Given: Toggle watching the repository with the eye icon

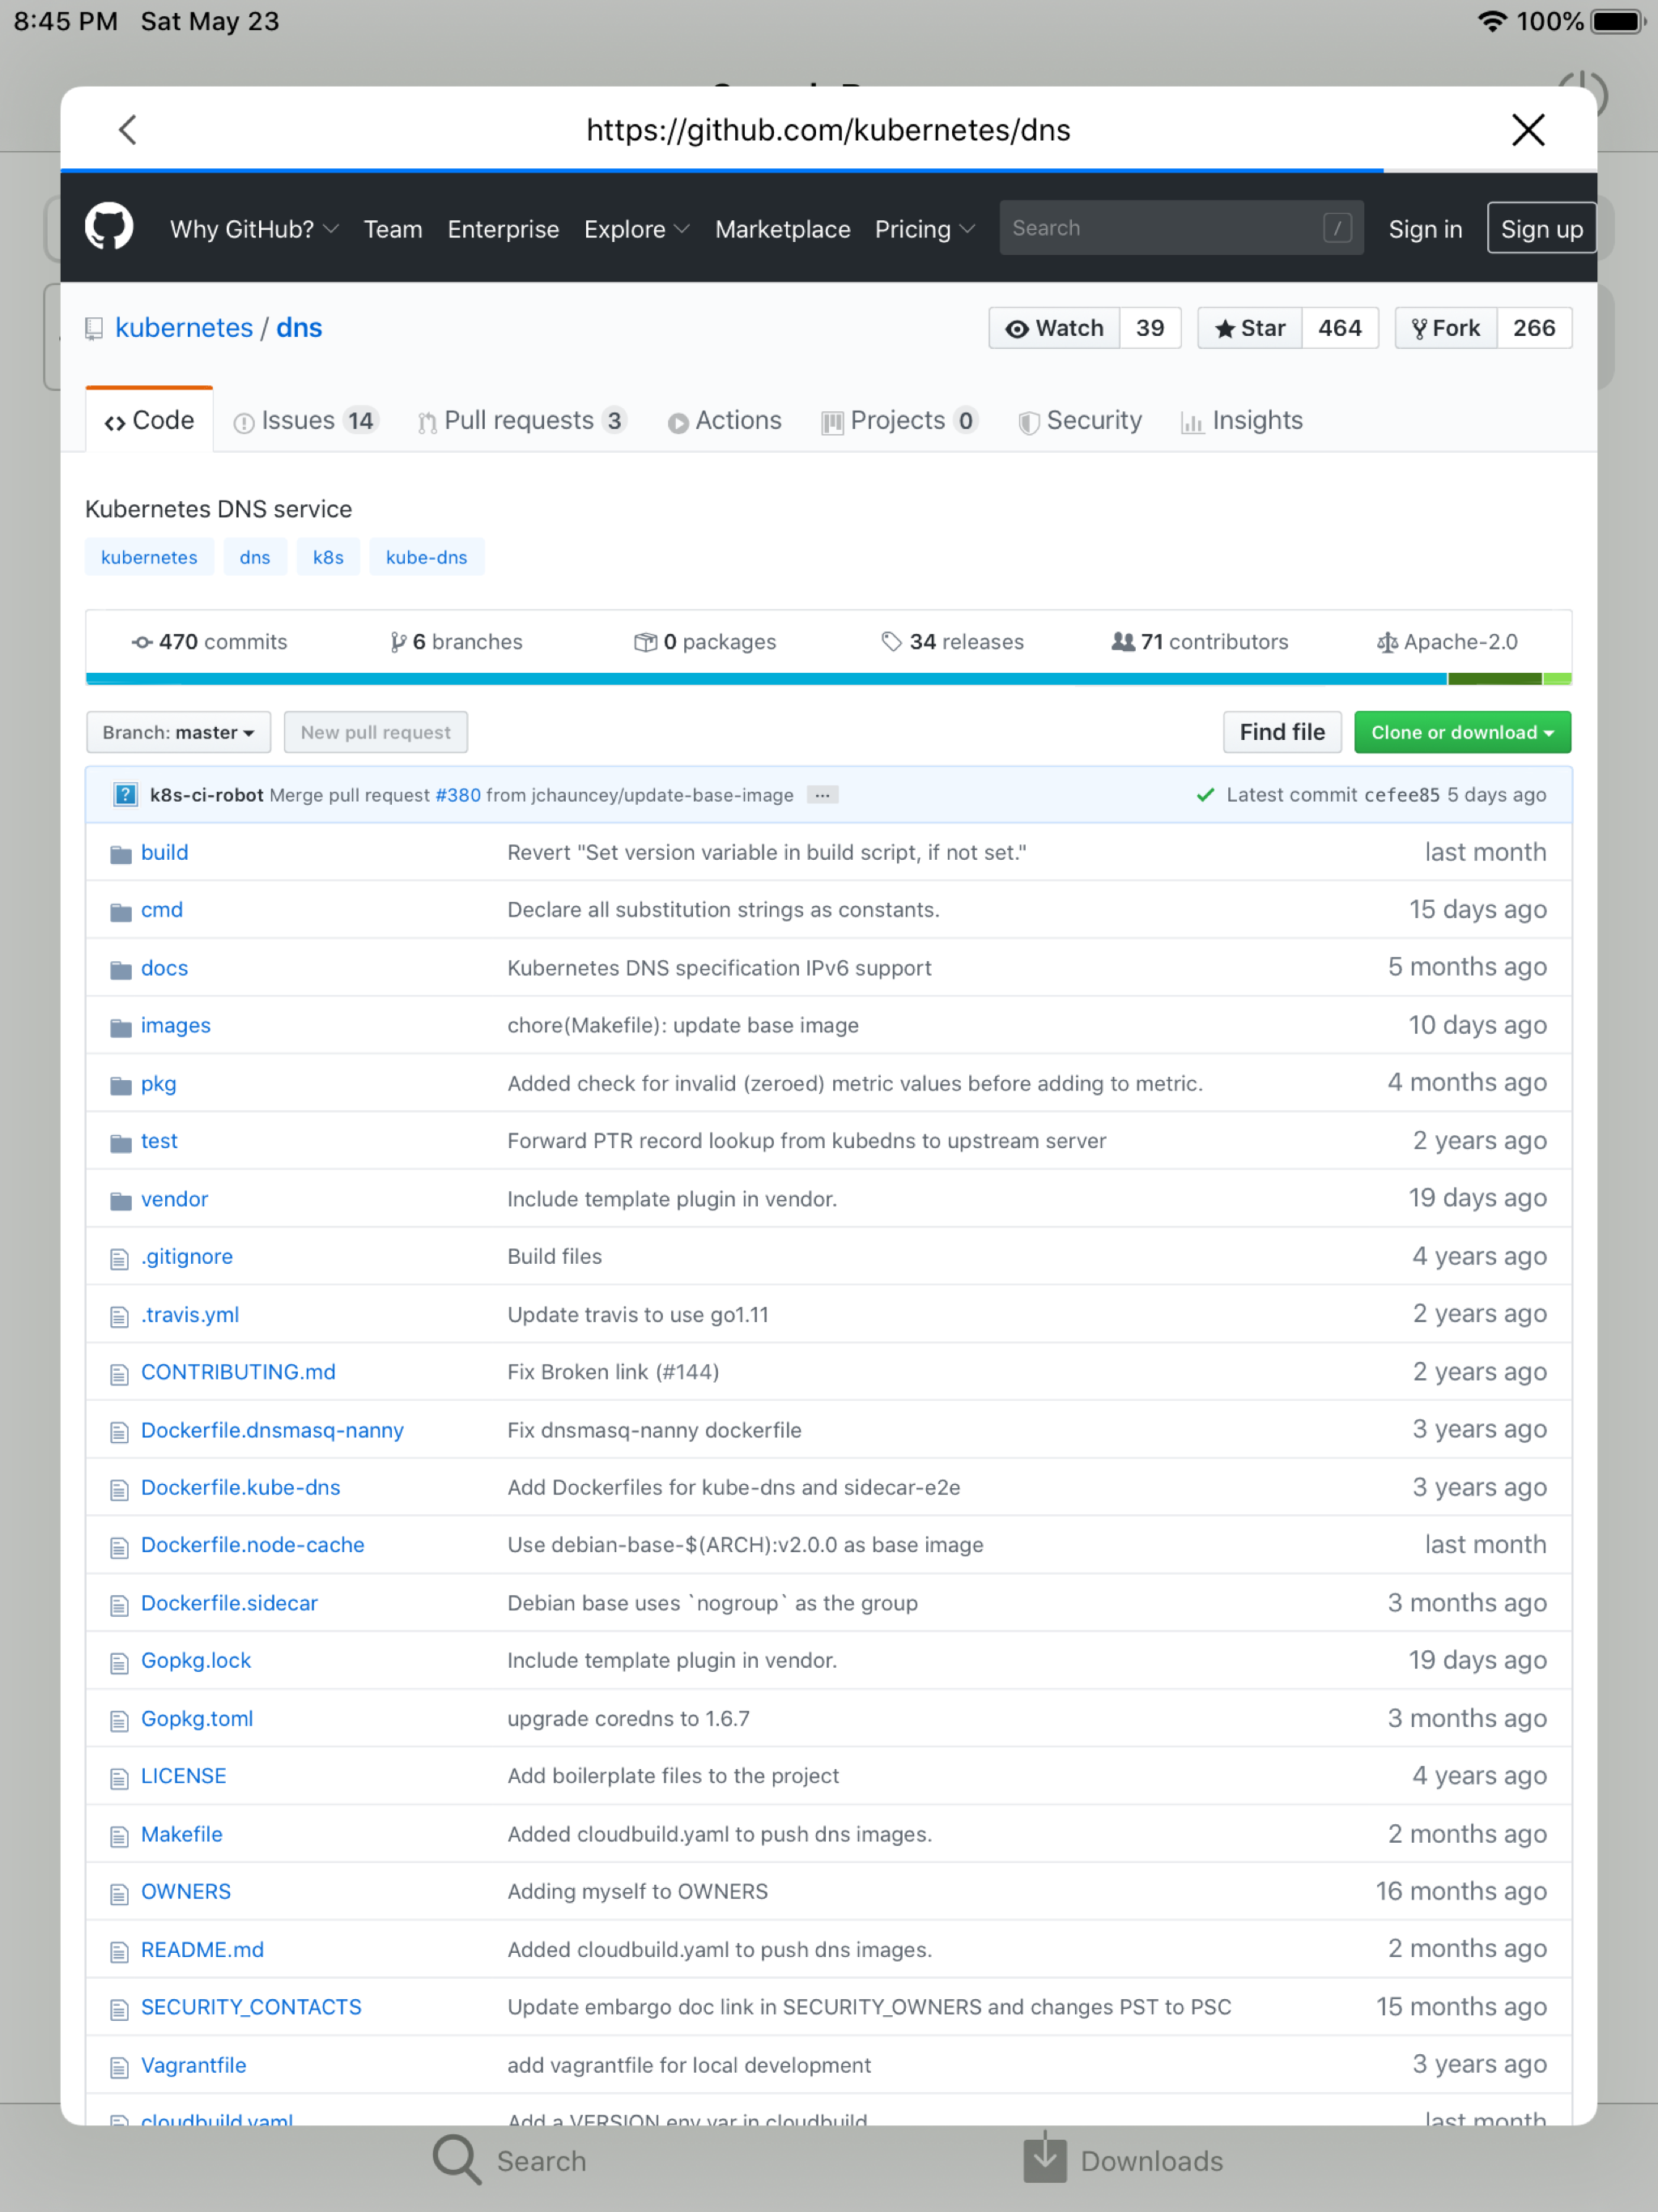Looking at the screenshot, I should point(1017,327).
